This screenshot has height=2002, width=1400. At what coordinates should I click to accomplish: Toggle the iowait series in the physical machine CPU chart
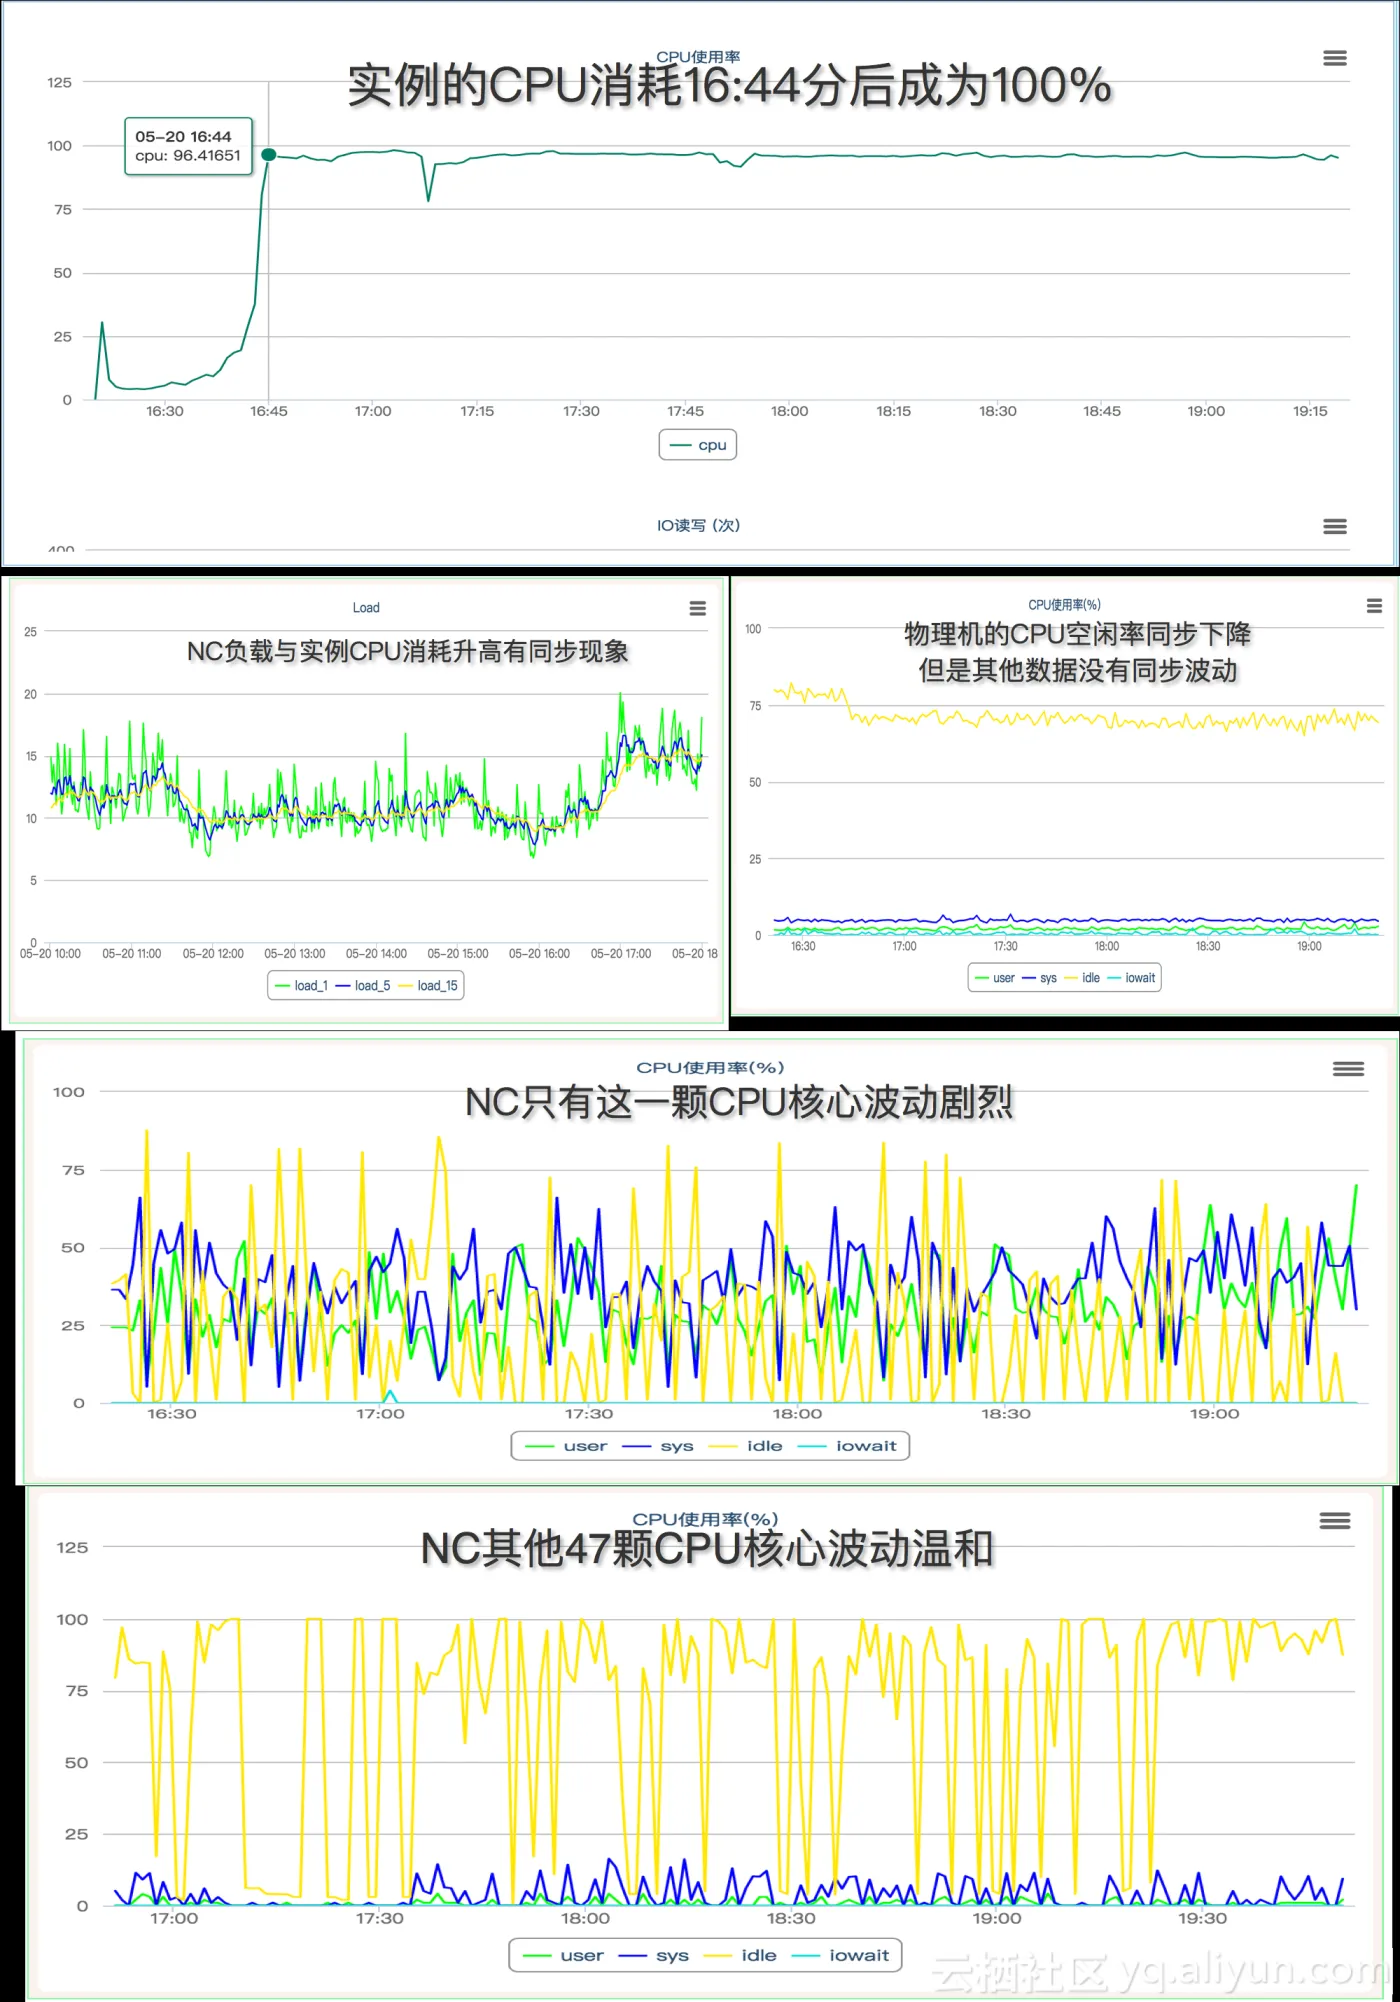click(1131, 978)
